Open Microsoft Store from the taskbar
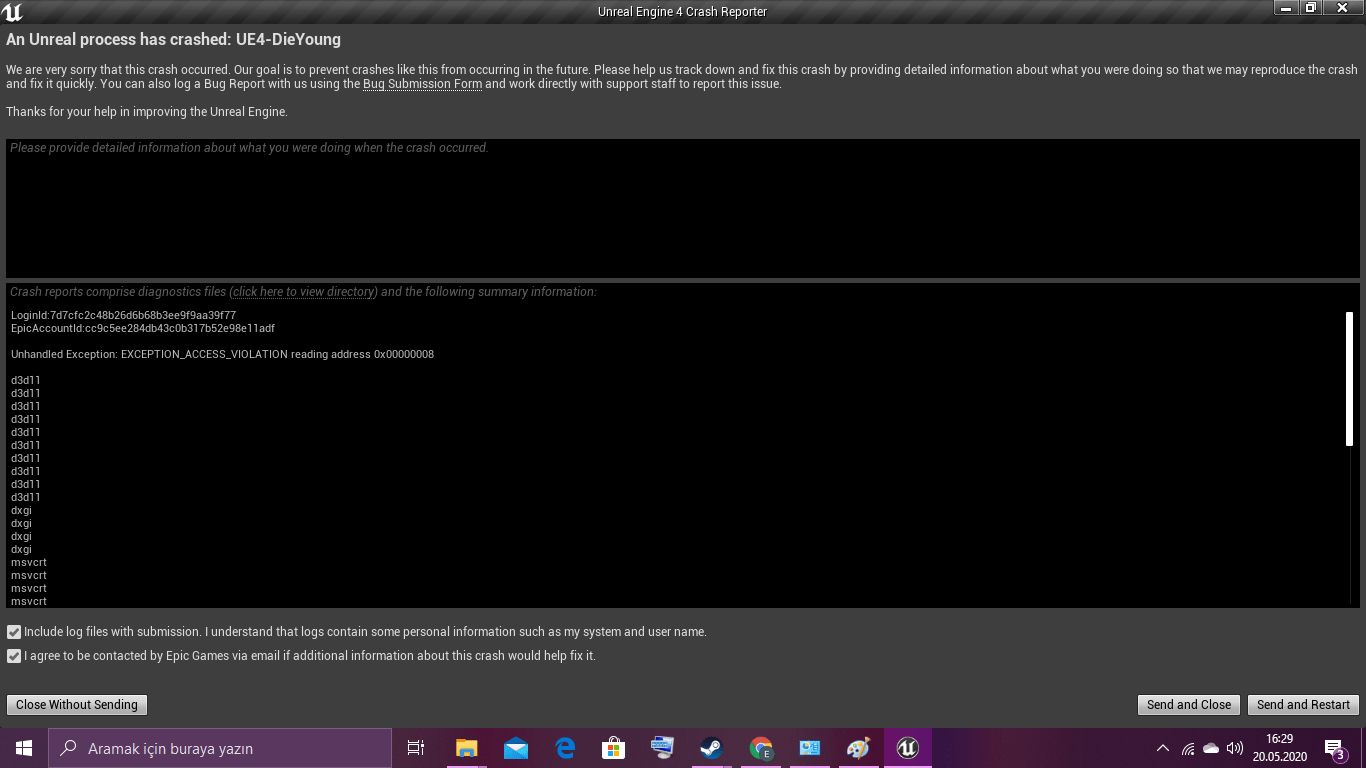The height and width of the screenshot is (768, 1366). (x=613, y=748)
